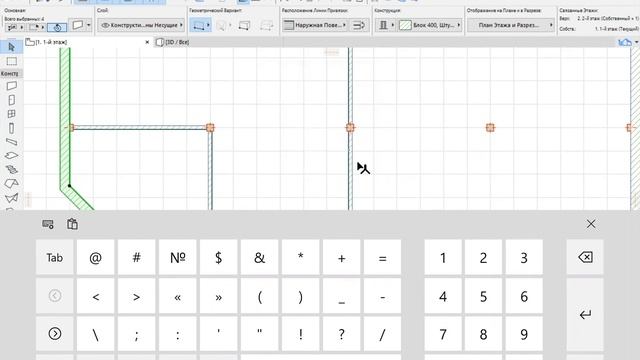Open the keyboard clipboard icon

(x=72, y=224)
